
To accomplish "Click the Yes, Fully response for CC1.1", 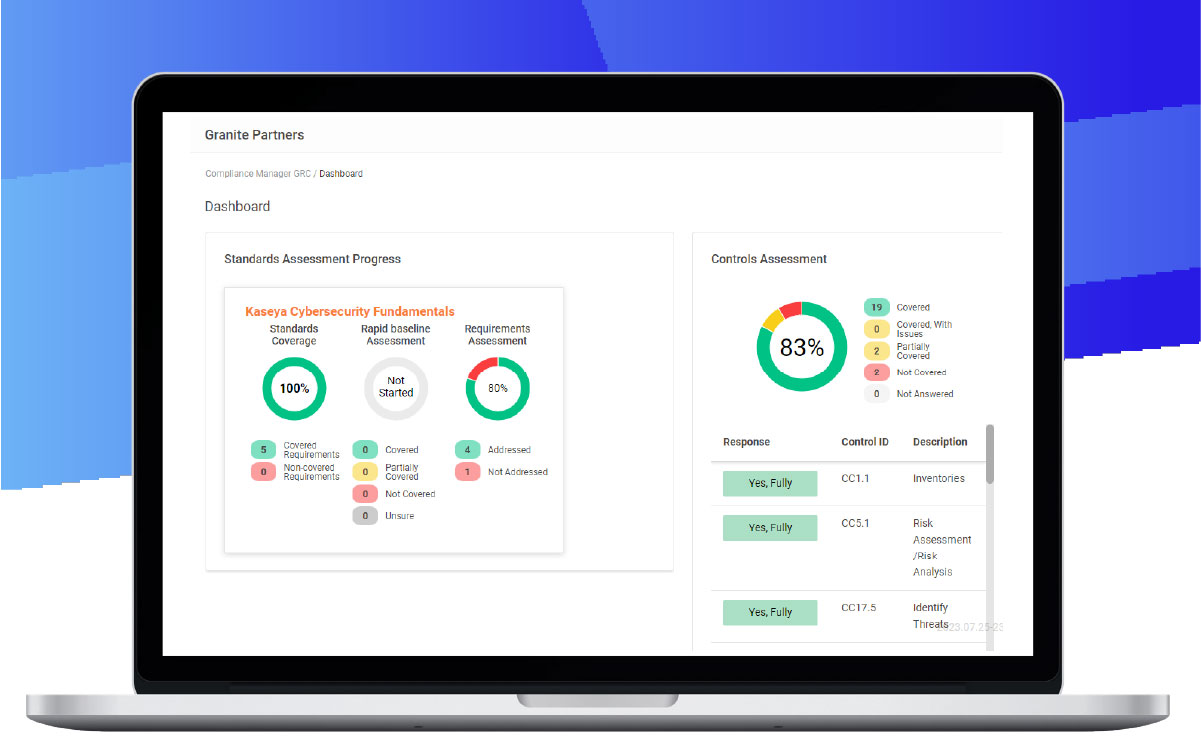I will click(770, 483).
